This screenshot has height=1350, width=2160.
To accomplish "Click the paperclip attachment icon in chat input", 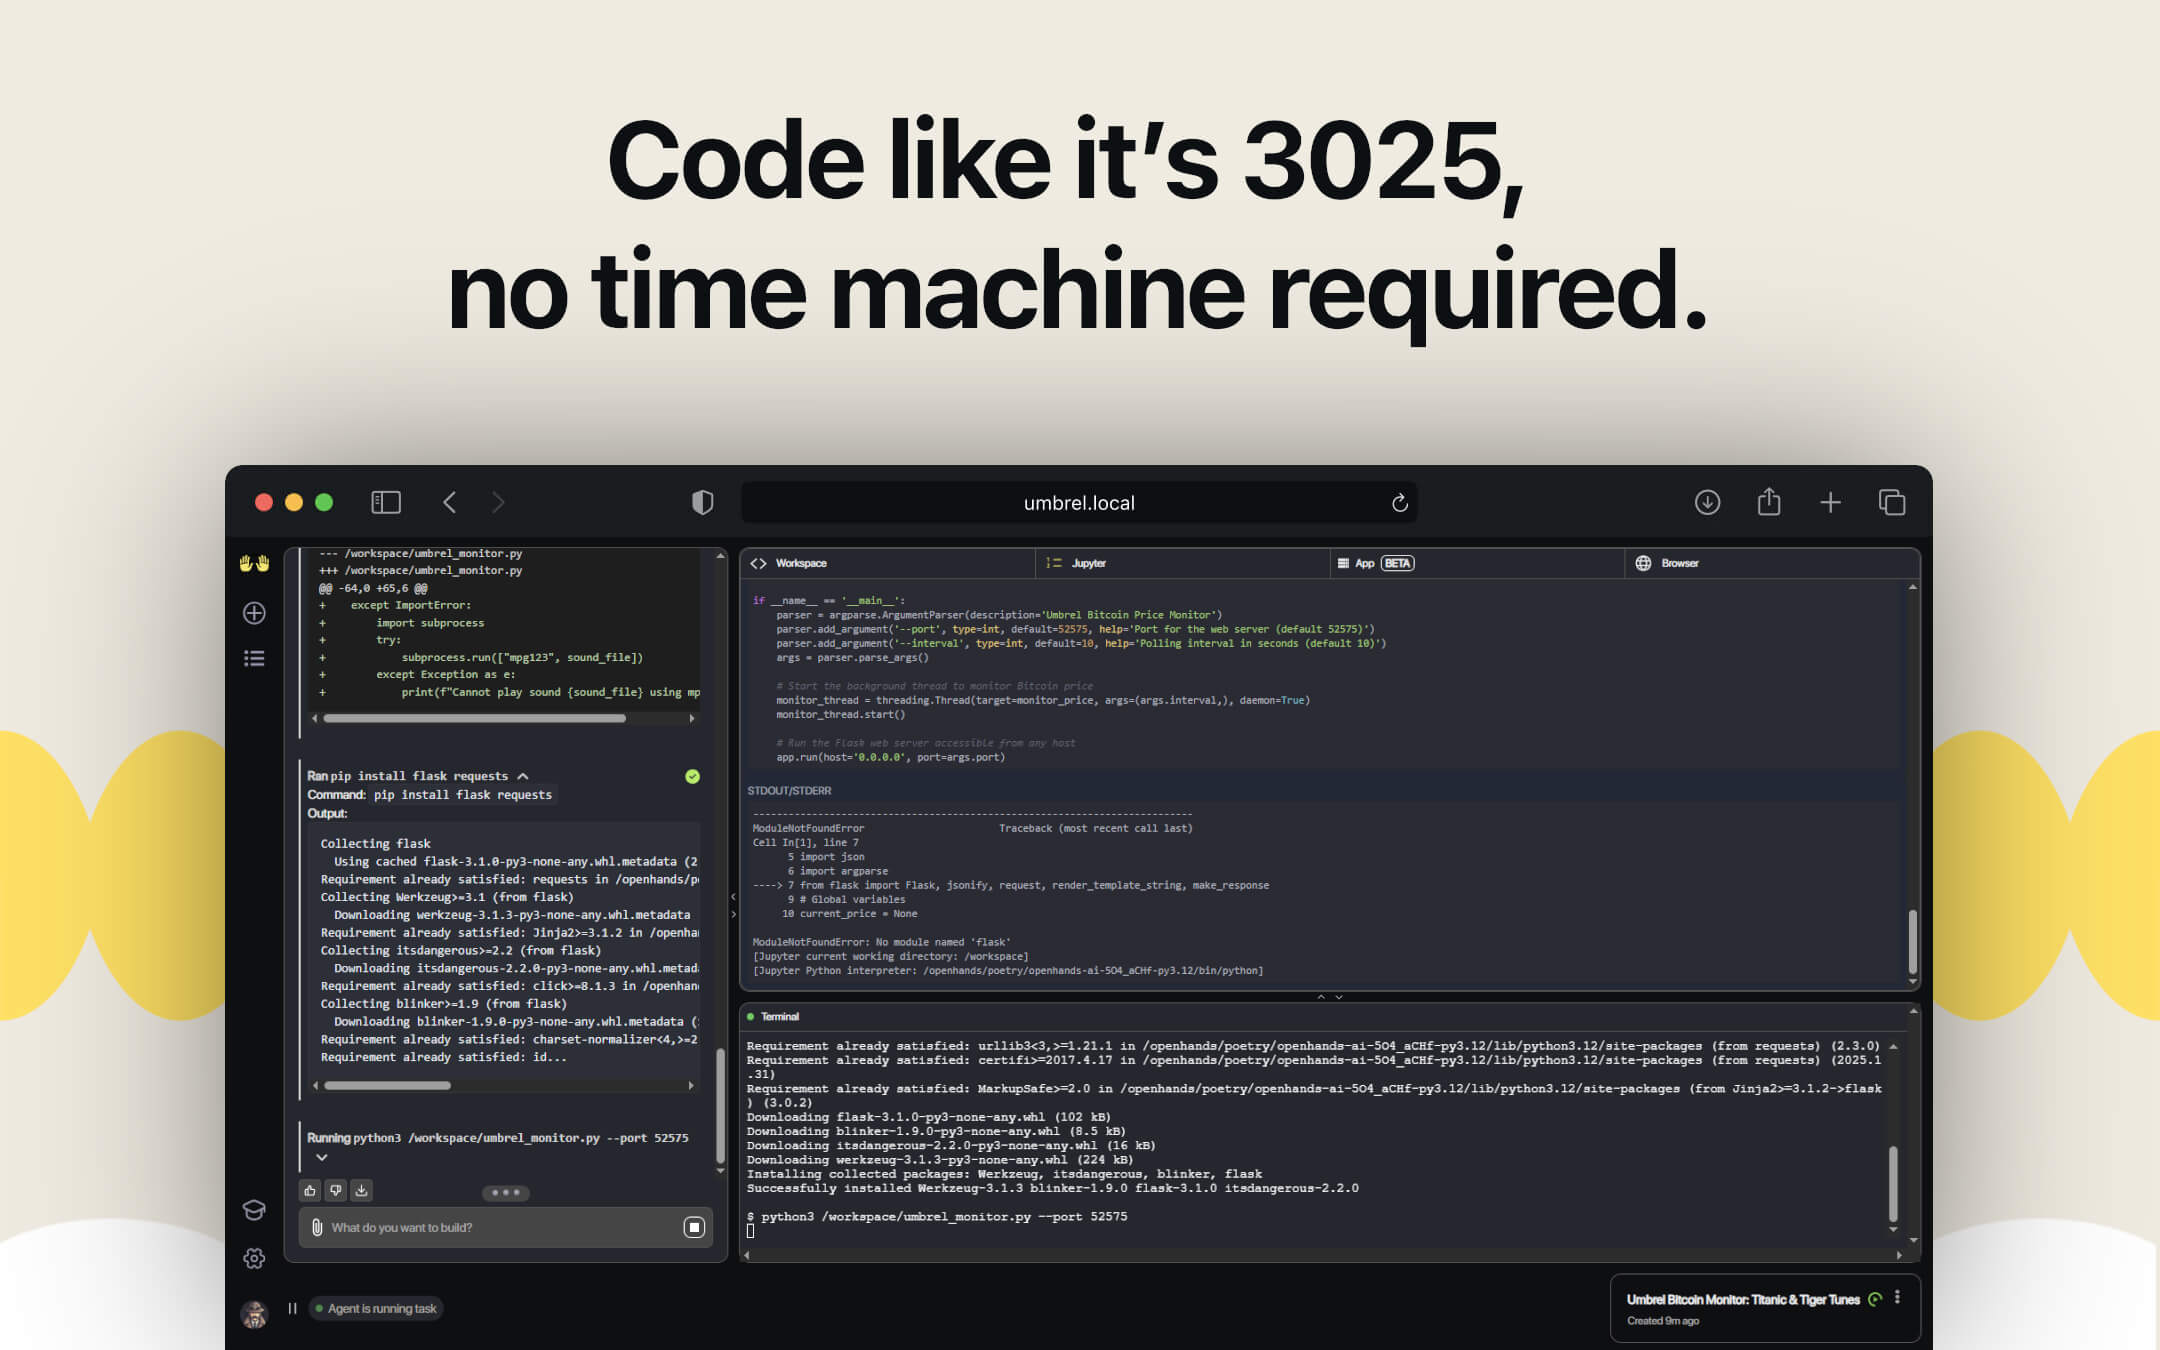I will (318, 1227).
